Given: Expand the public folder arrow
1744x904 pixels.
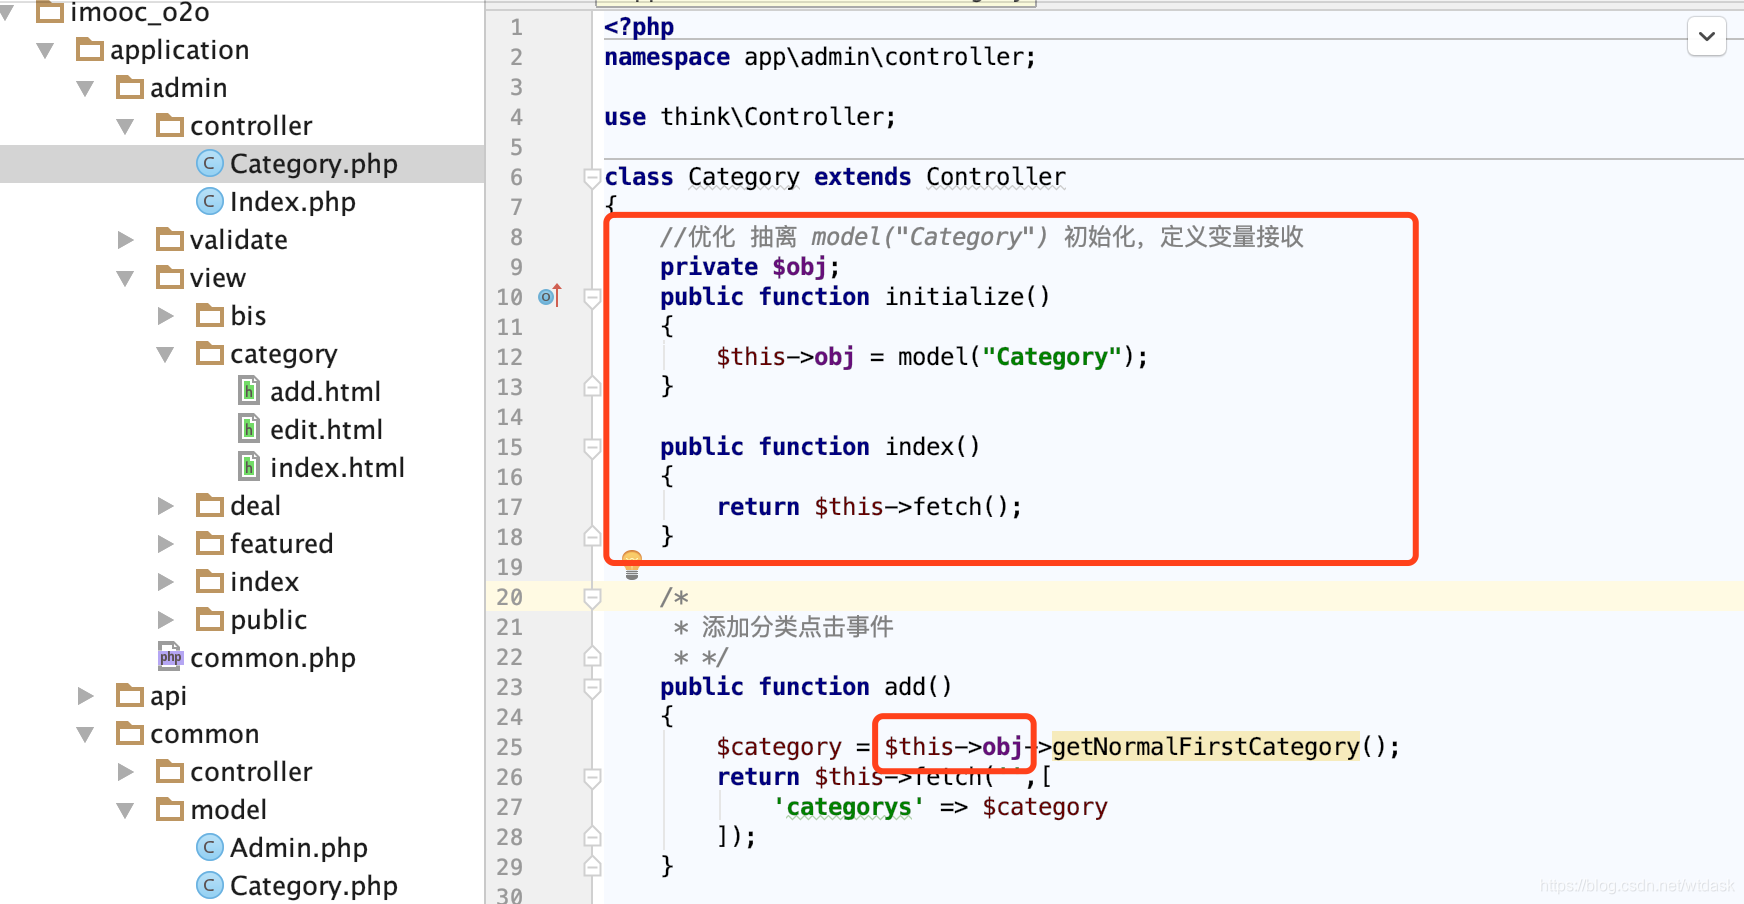Looking at the screenshot, I should tap(165, 620).
